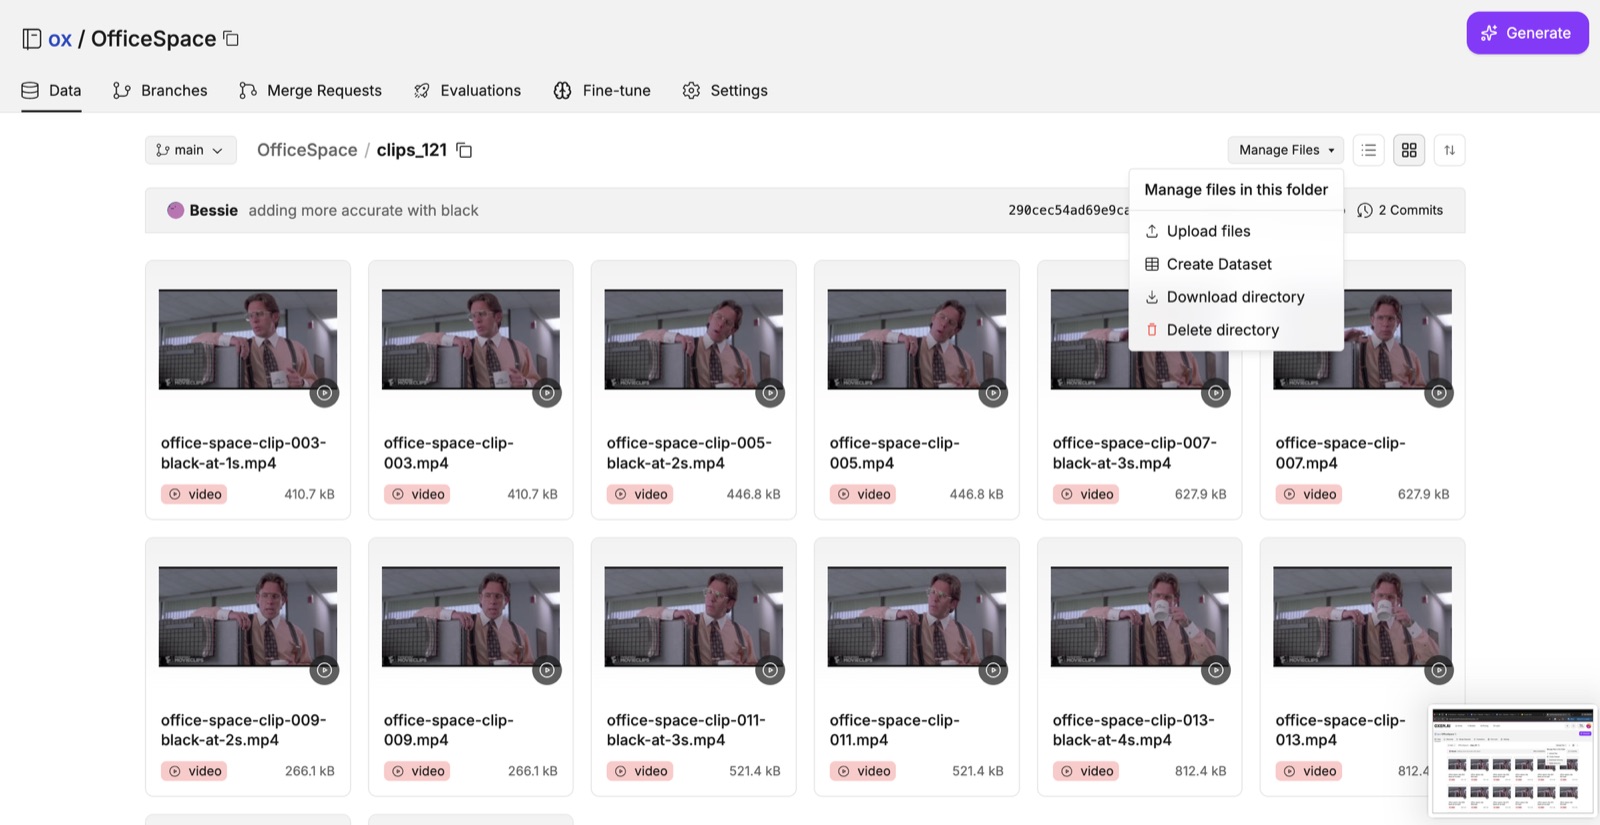Play the office-space-clip-005.mp4 video icon
The width and height of the screenshot is (1600, 825).
pos(993,393)
